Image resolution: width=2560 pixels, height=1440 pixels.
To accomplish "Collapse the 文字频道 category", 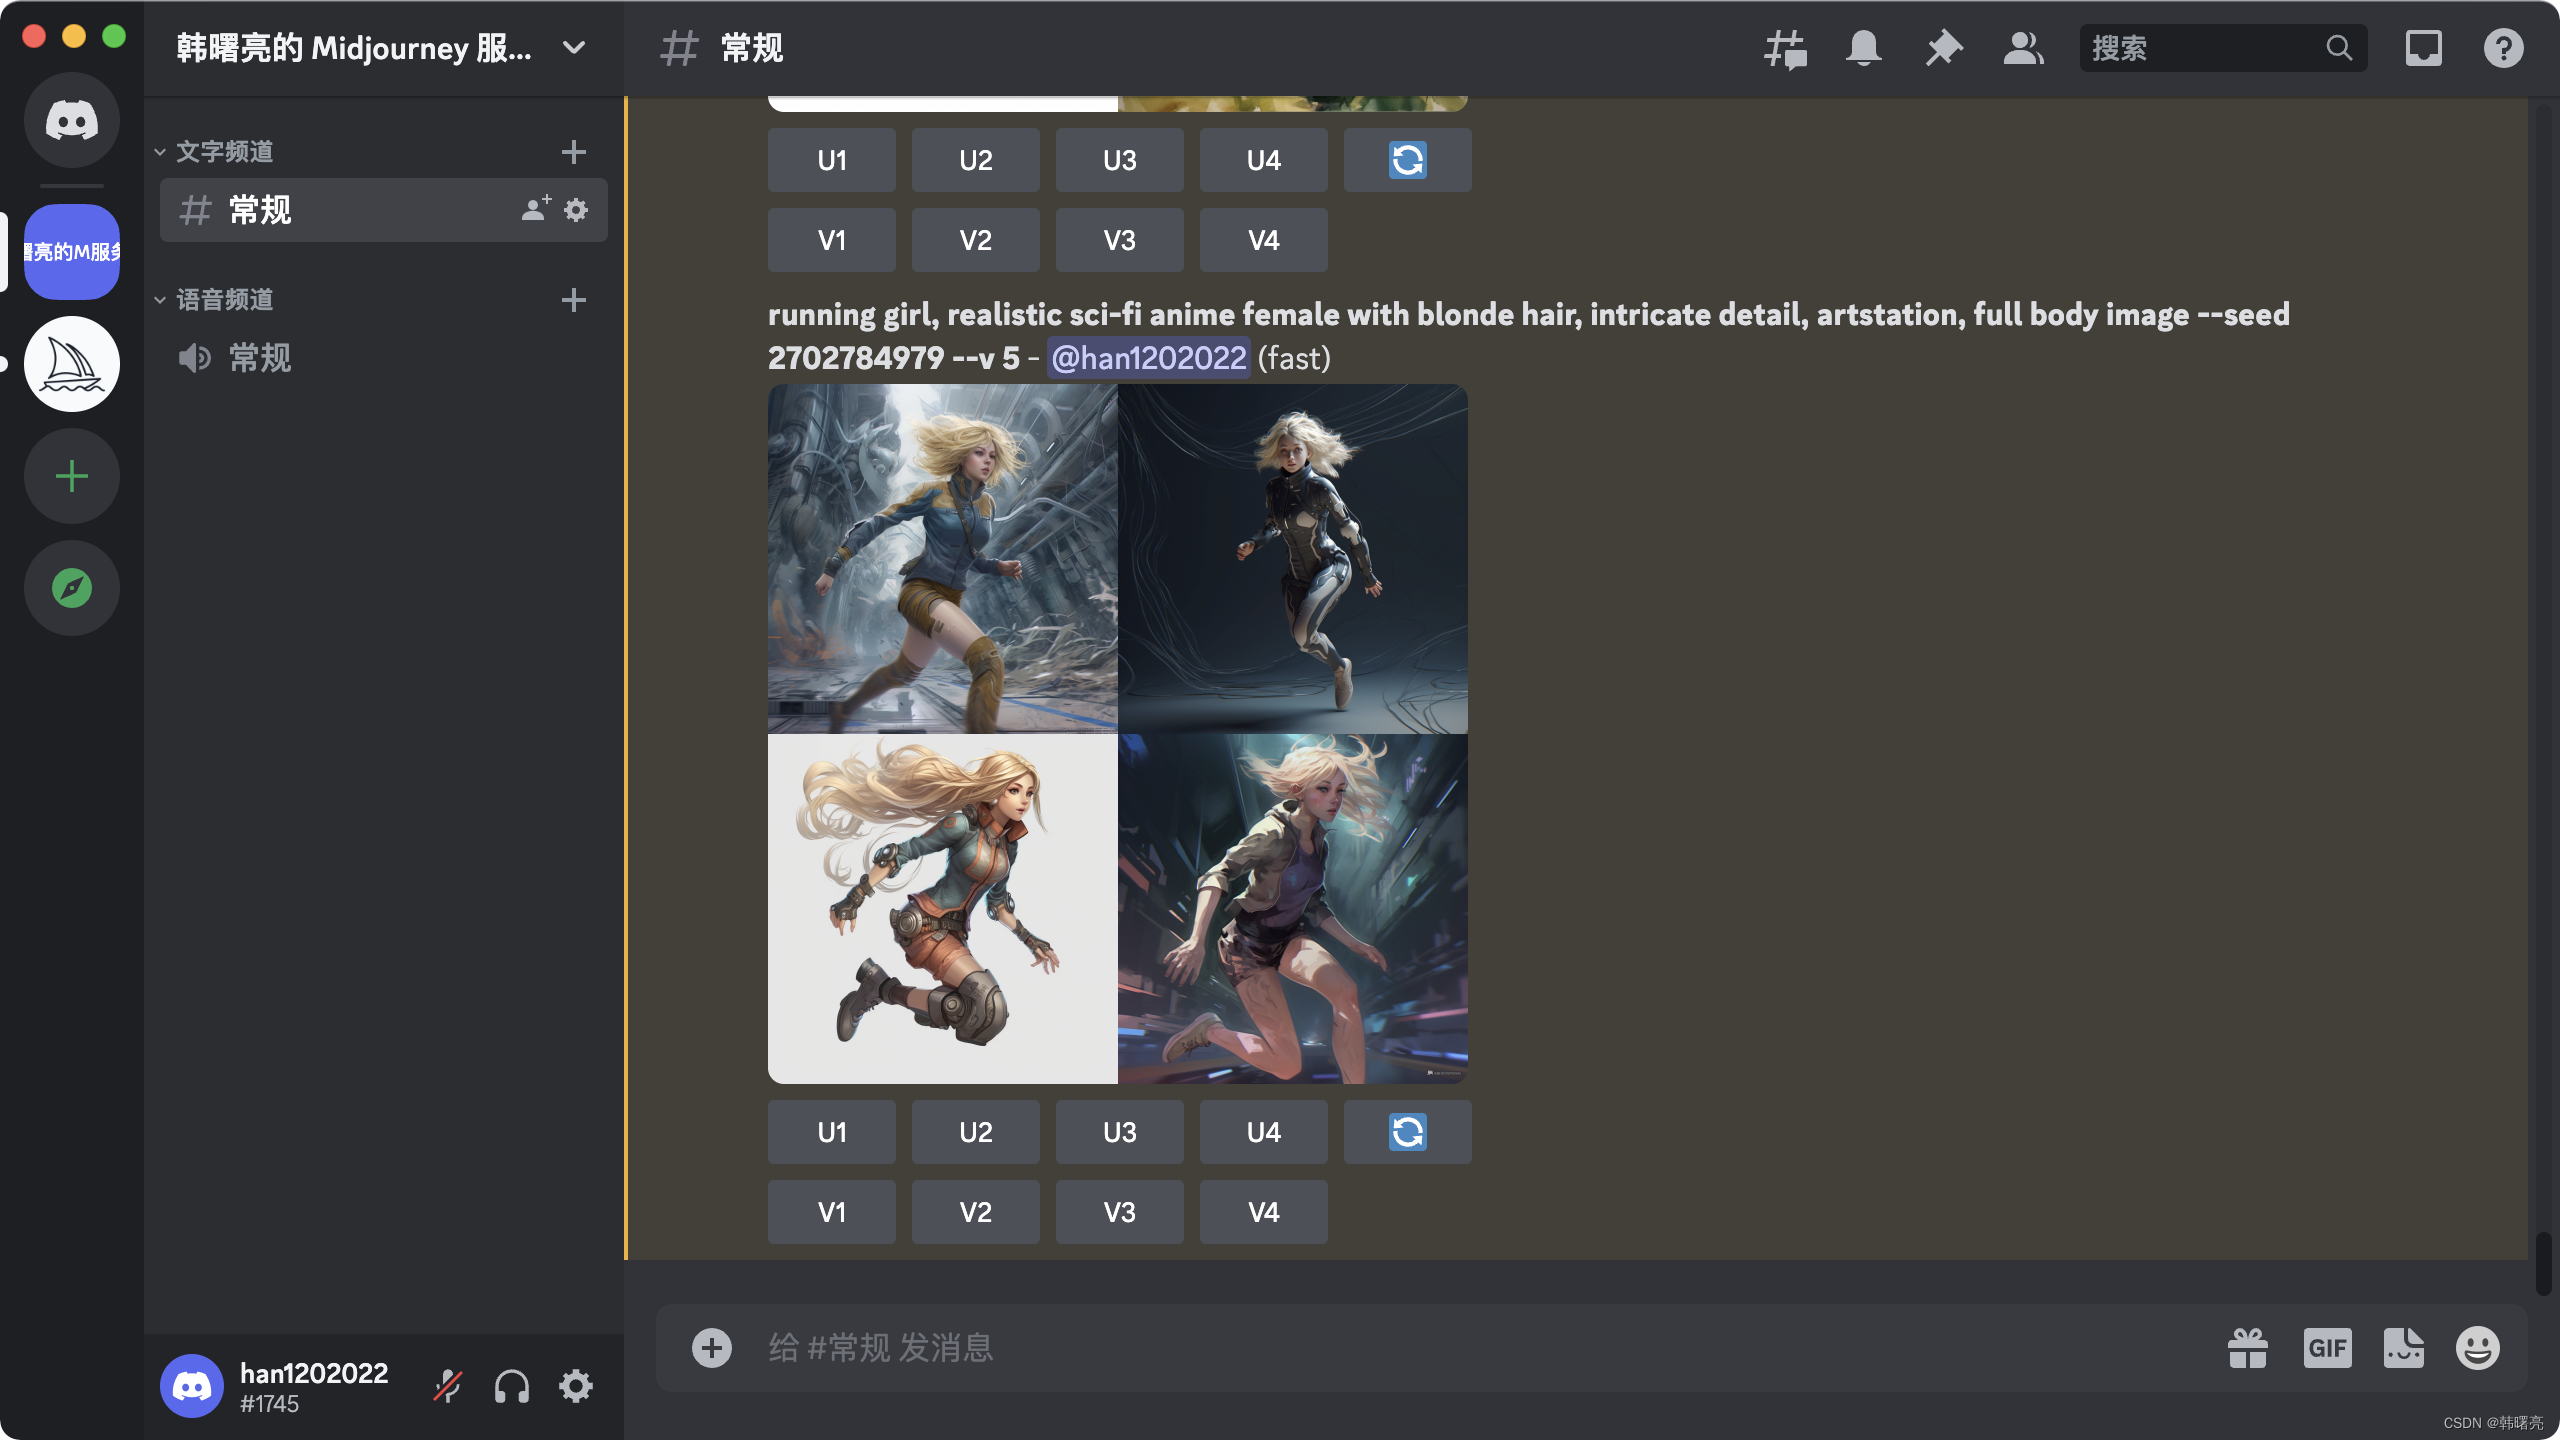I will pos(224,152).
